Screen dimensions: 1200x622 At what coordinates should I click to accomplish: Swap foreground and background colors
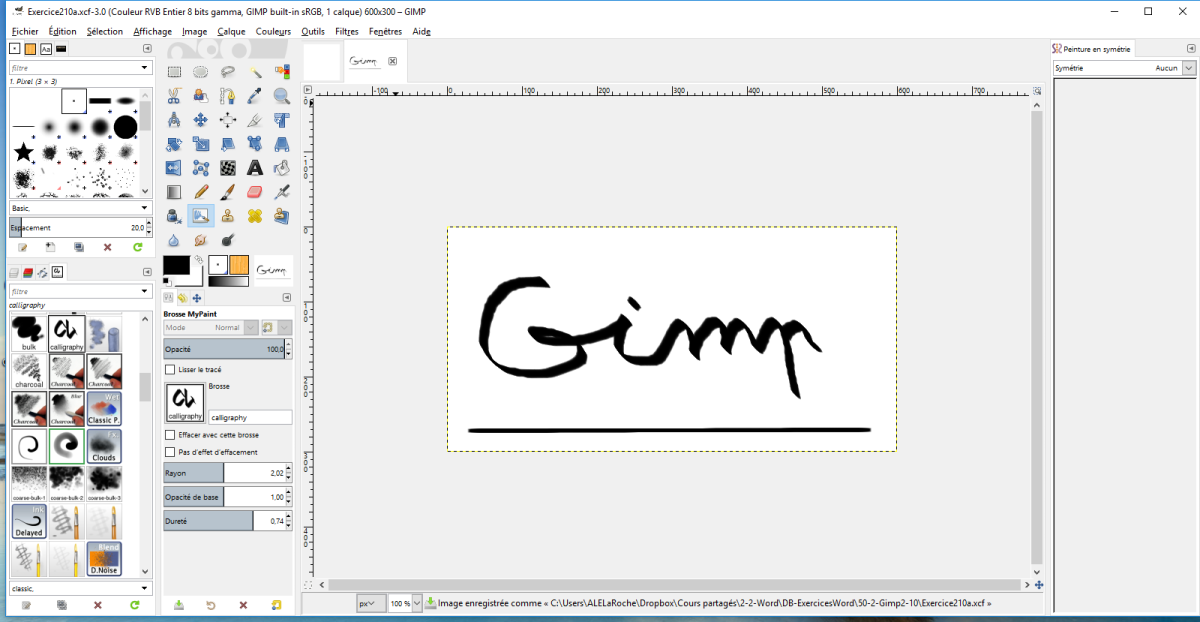(x=198, y=259)
